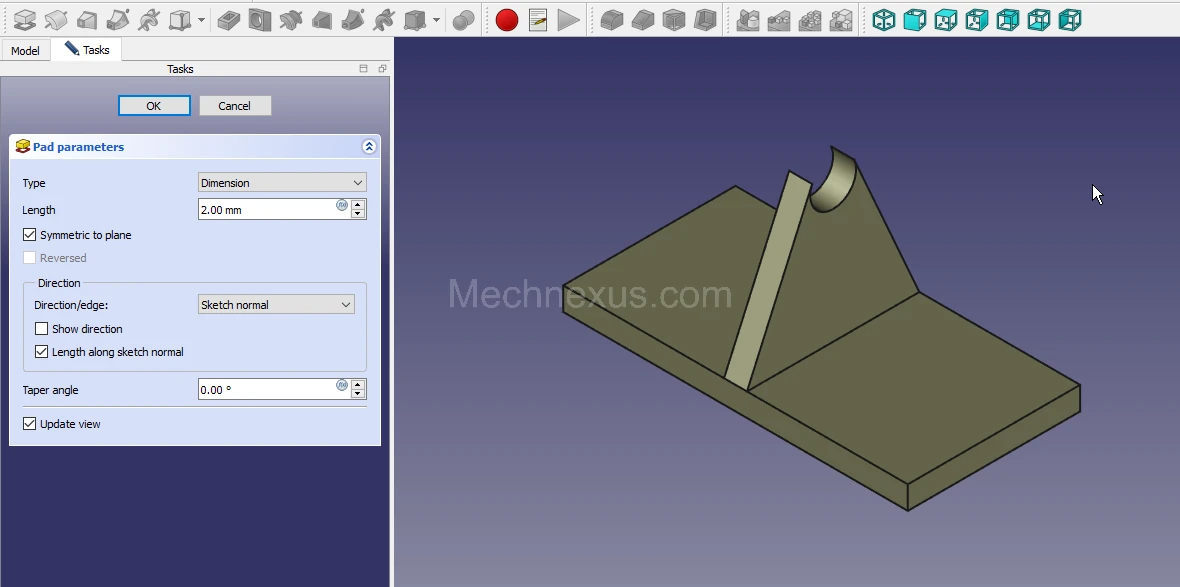This screenshot has height=587, width=1180.
Task: Click the Hole tool icon
Action: (260, 20)
